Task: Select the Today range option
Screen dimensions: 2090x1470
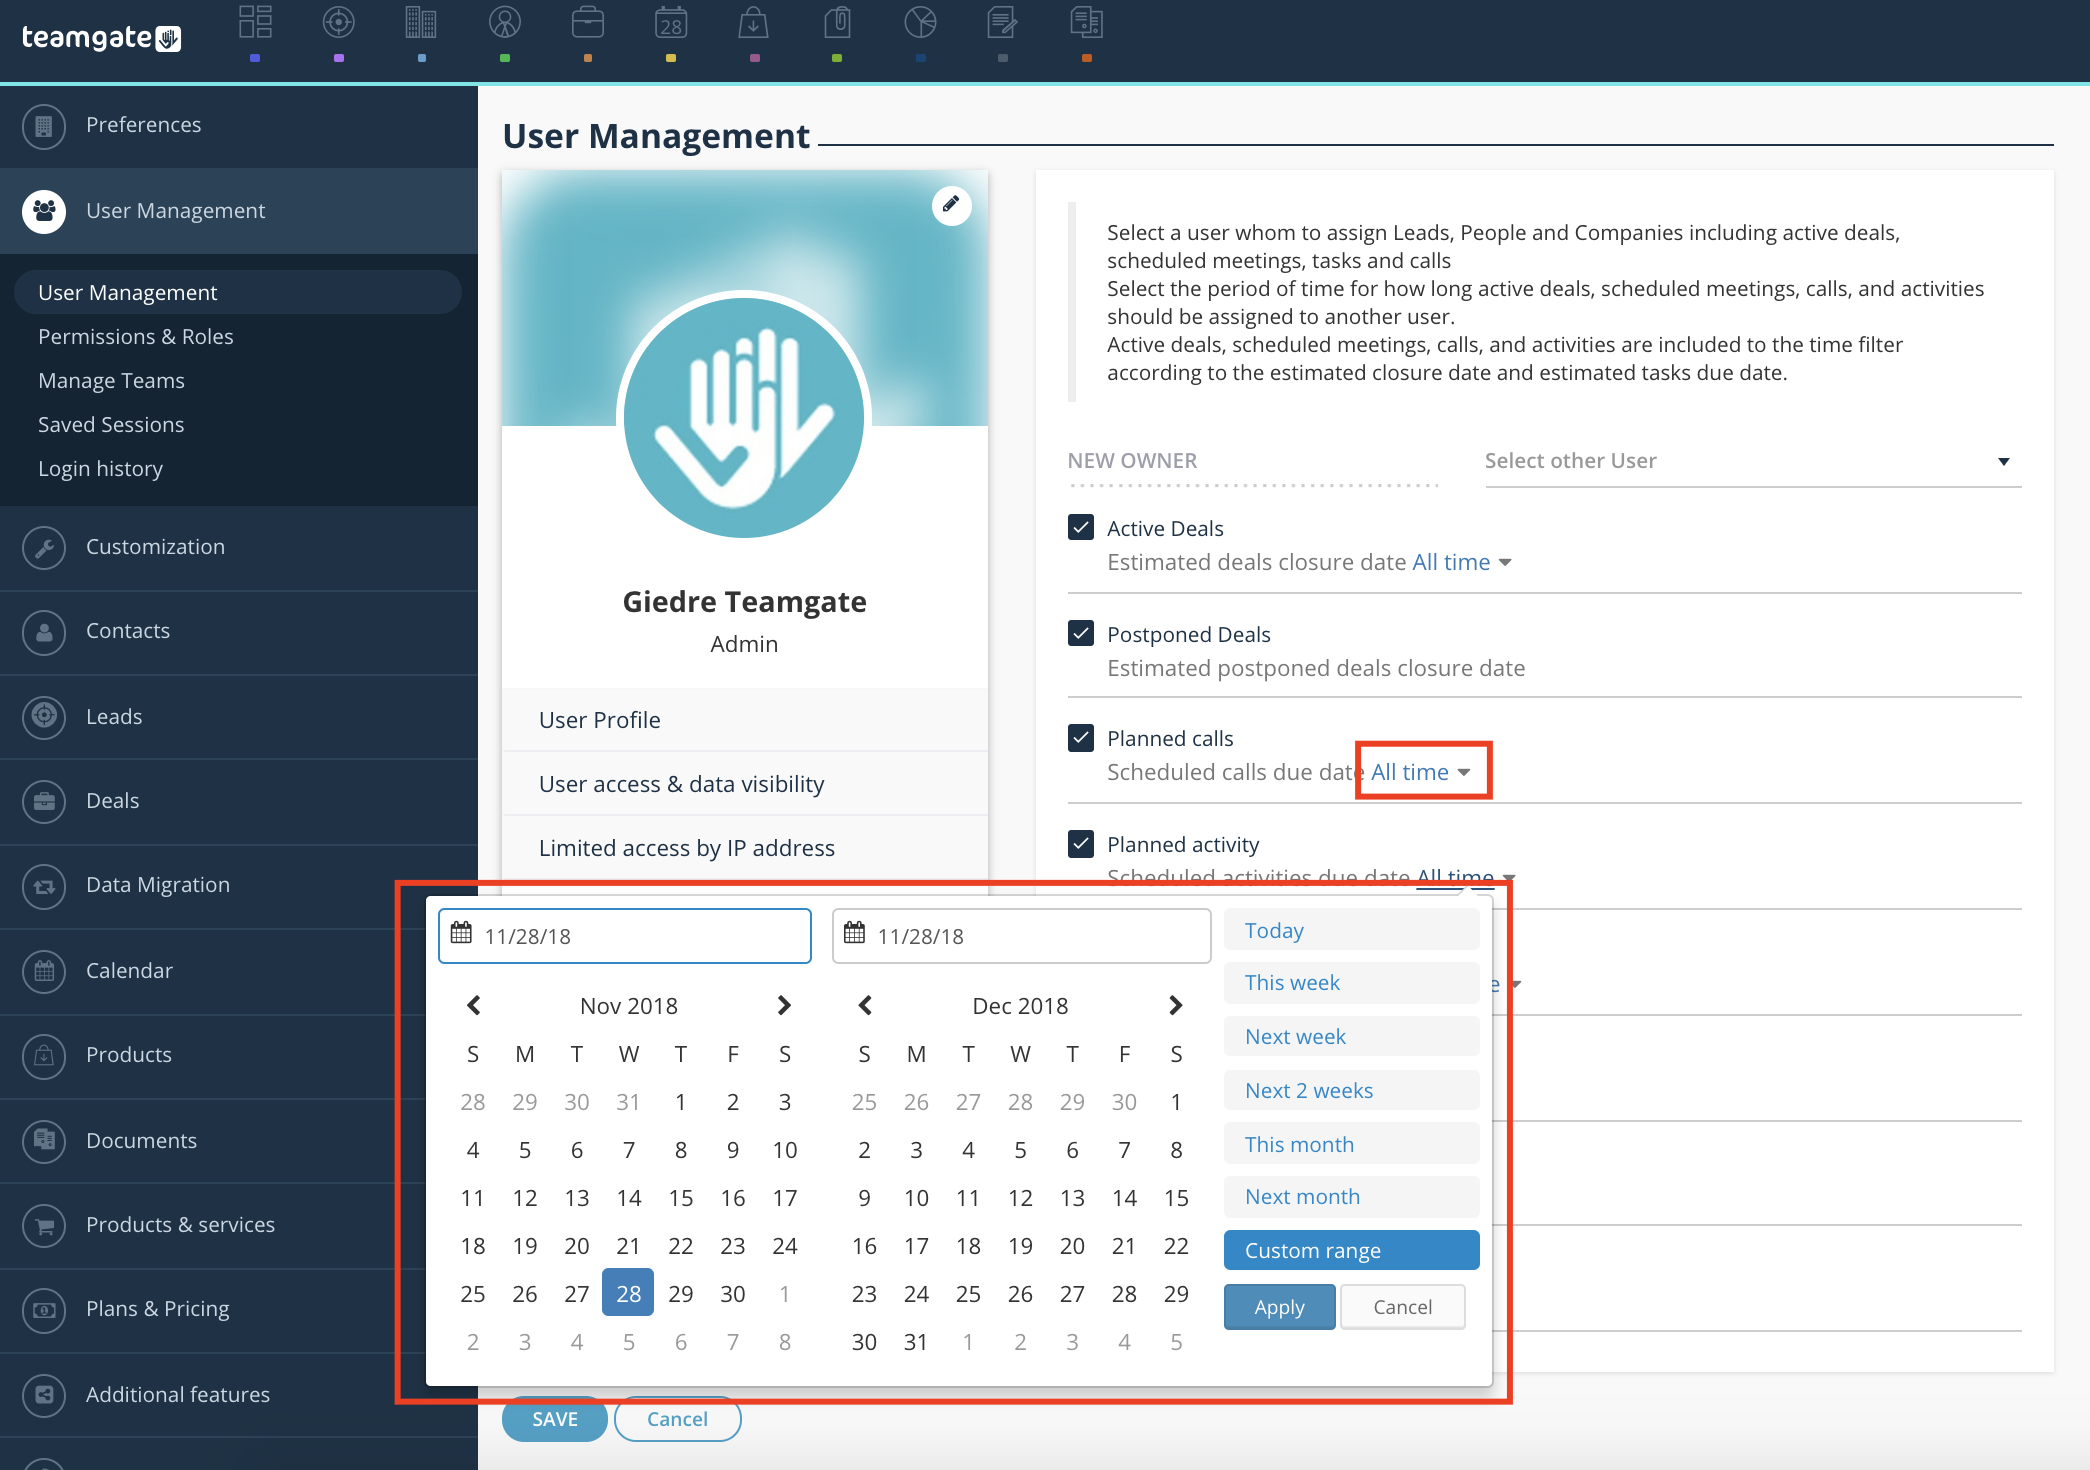Action: click(1351, 930)
